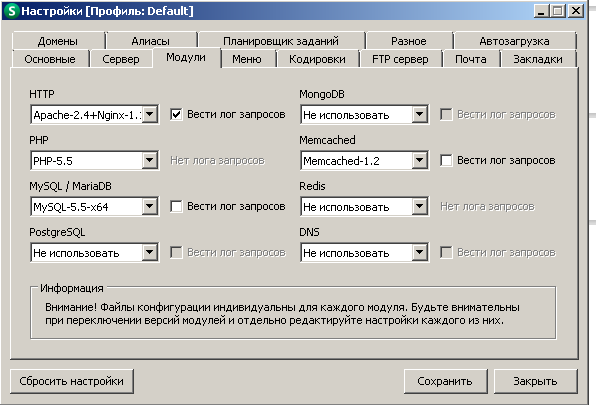Viewport: 596px width, 405px height.
Task: Open the Сервер tab
Action: click(121, 59)
